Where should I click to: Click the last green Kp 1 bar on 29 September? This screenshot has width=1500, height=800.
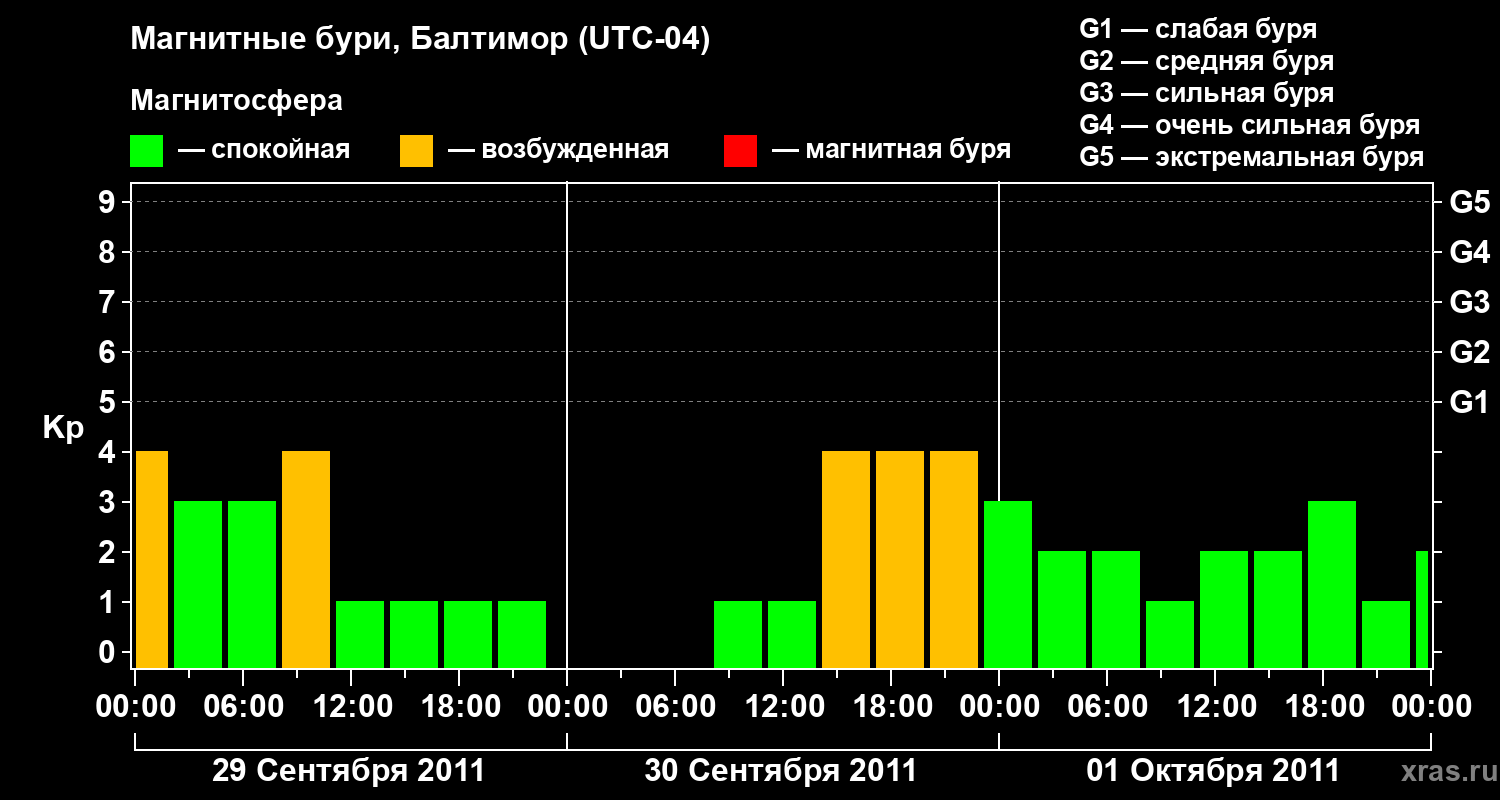[x=522, y=635]
